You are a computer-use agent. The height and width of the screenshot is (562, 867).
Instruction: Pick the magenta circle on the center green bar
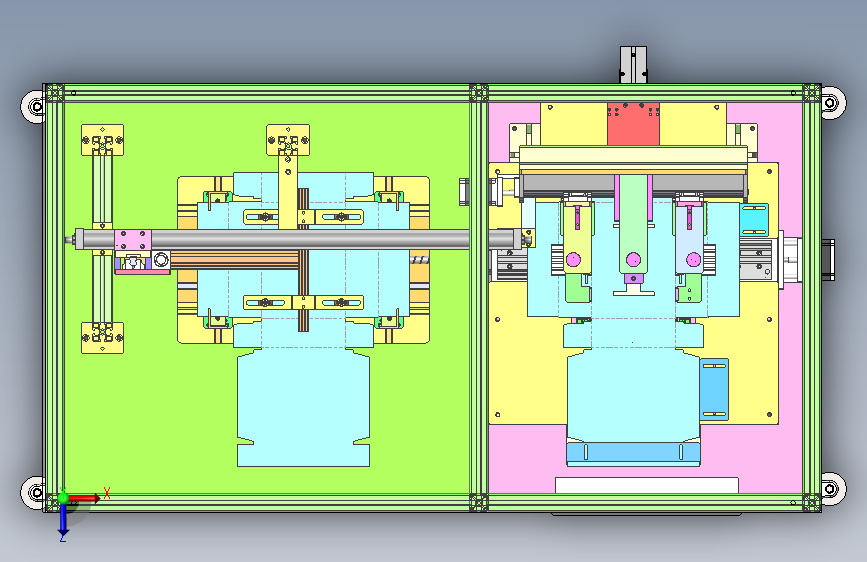(633, 259)
